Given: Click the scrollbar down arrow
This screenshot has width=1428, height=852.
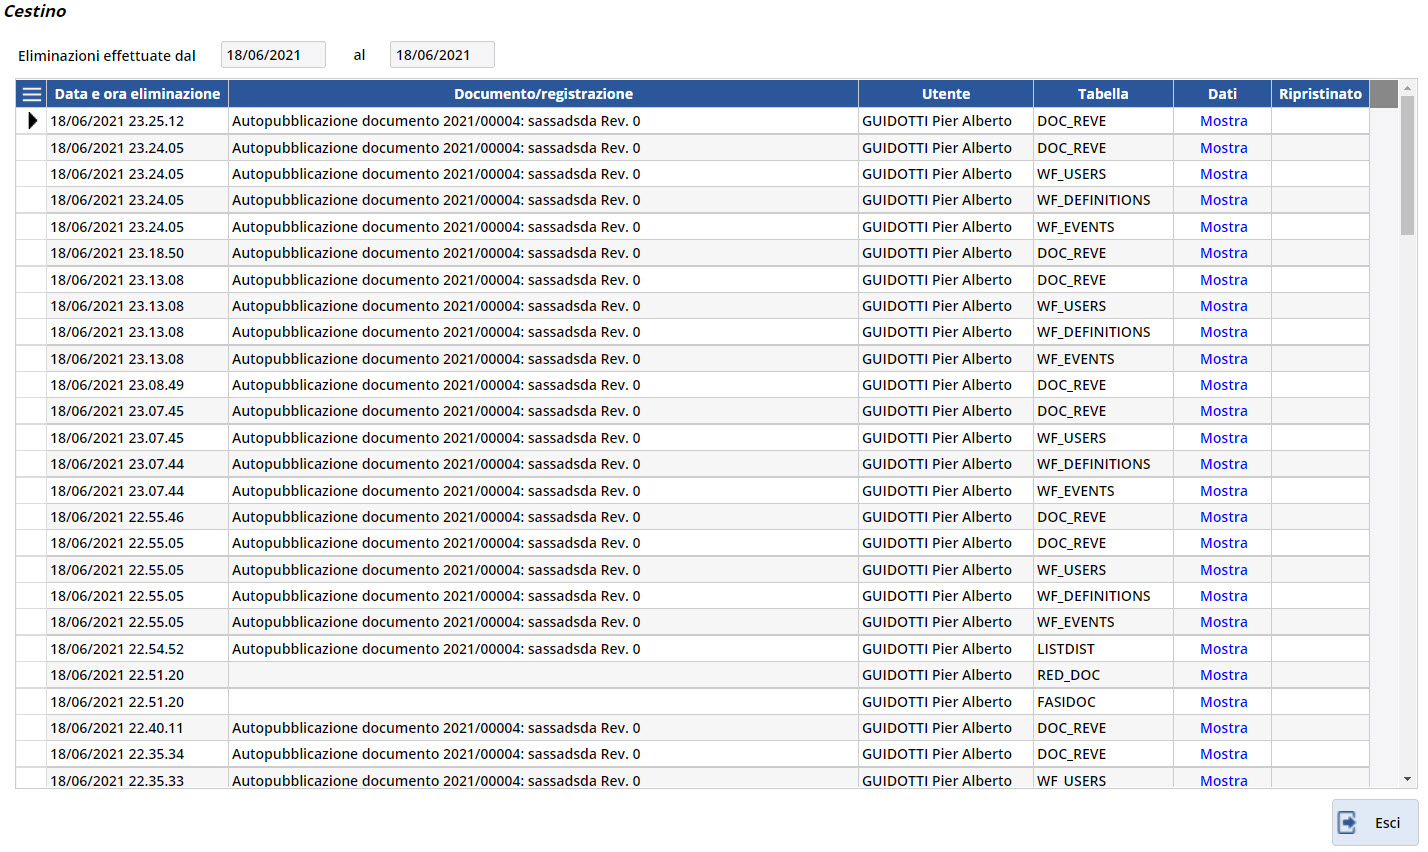Looking at the screenshot, I should click(1408, 779).
